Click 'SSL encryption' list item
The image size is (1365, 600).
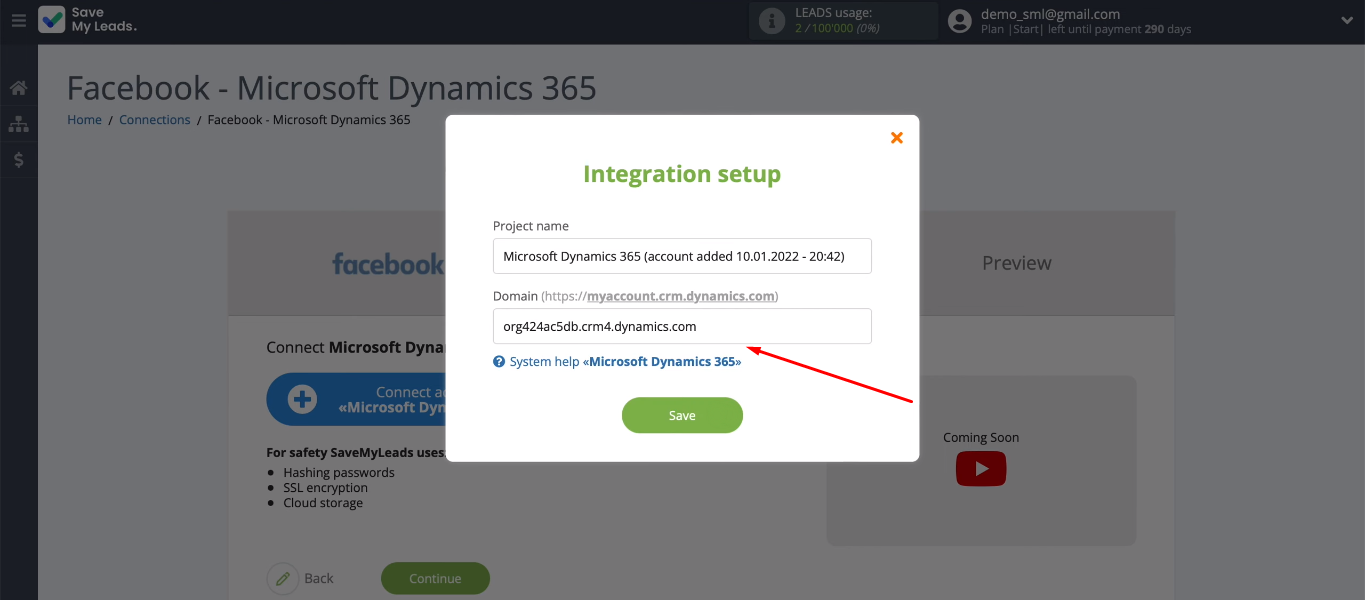[325, 488]
